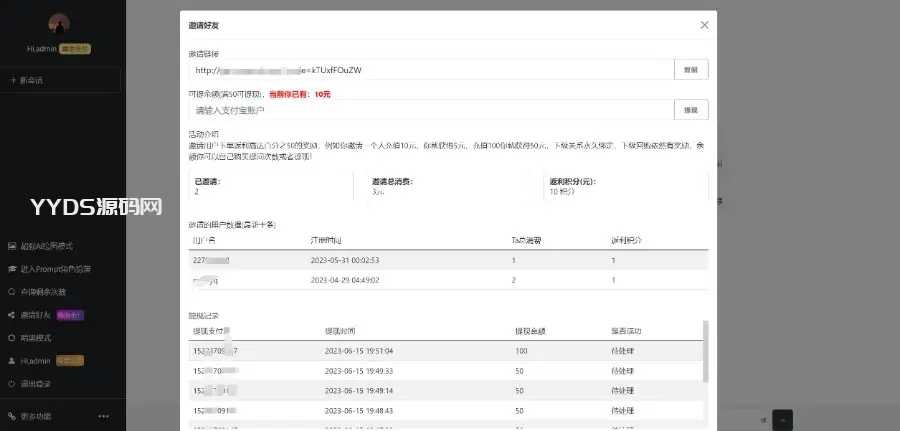Start a new chat from sidebar
Image resolution: width=900 pixels, height=431 pixels.
tap(40, 79)
